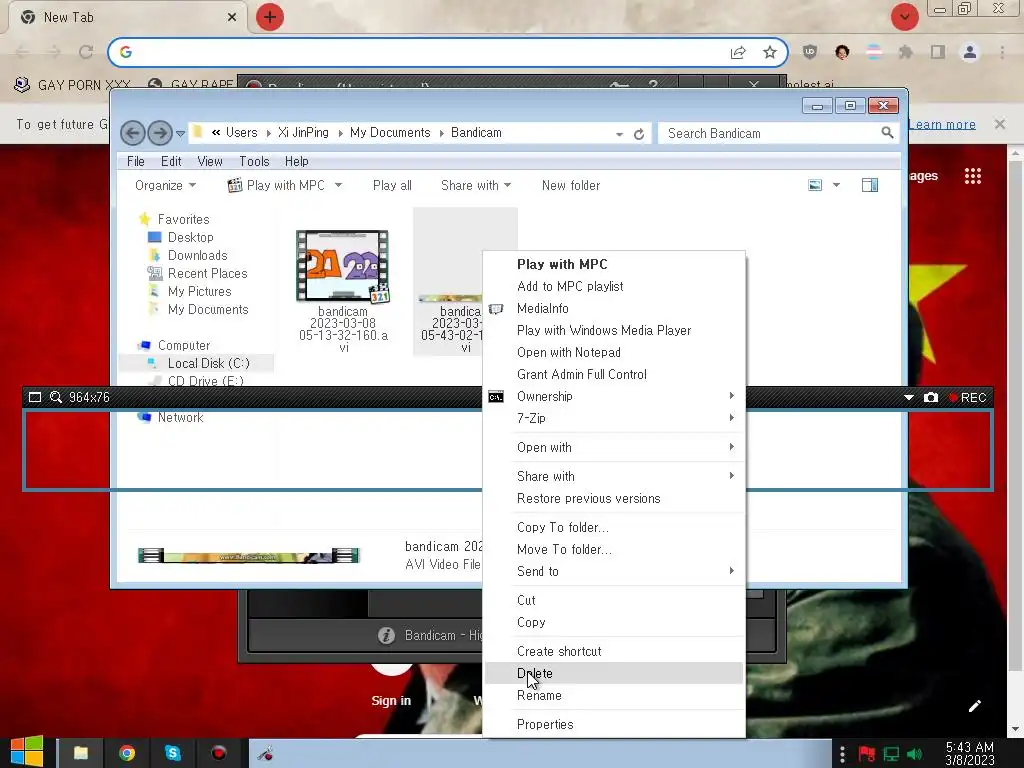Open Skype from the taskbar
Screen dimensions: 1024x768
click(172, 753)
